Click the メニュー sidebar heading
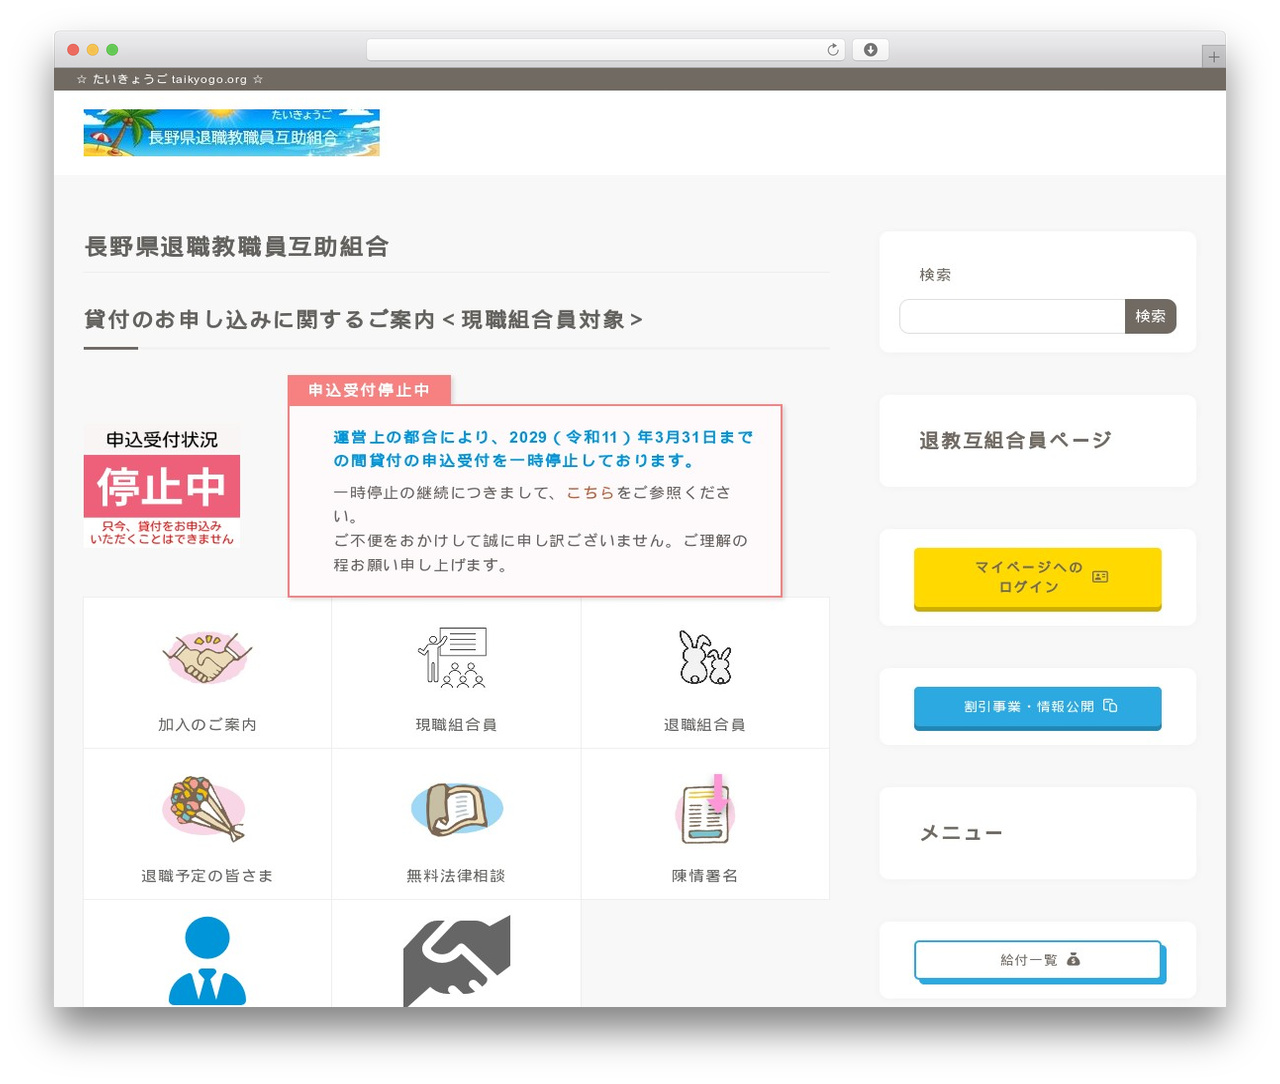The height and width of the screenshot is (1084, 1280). (x=961, y=833)
